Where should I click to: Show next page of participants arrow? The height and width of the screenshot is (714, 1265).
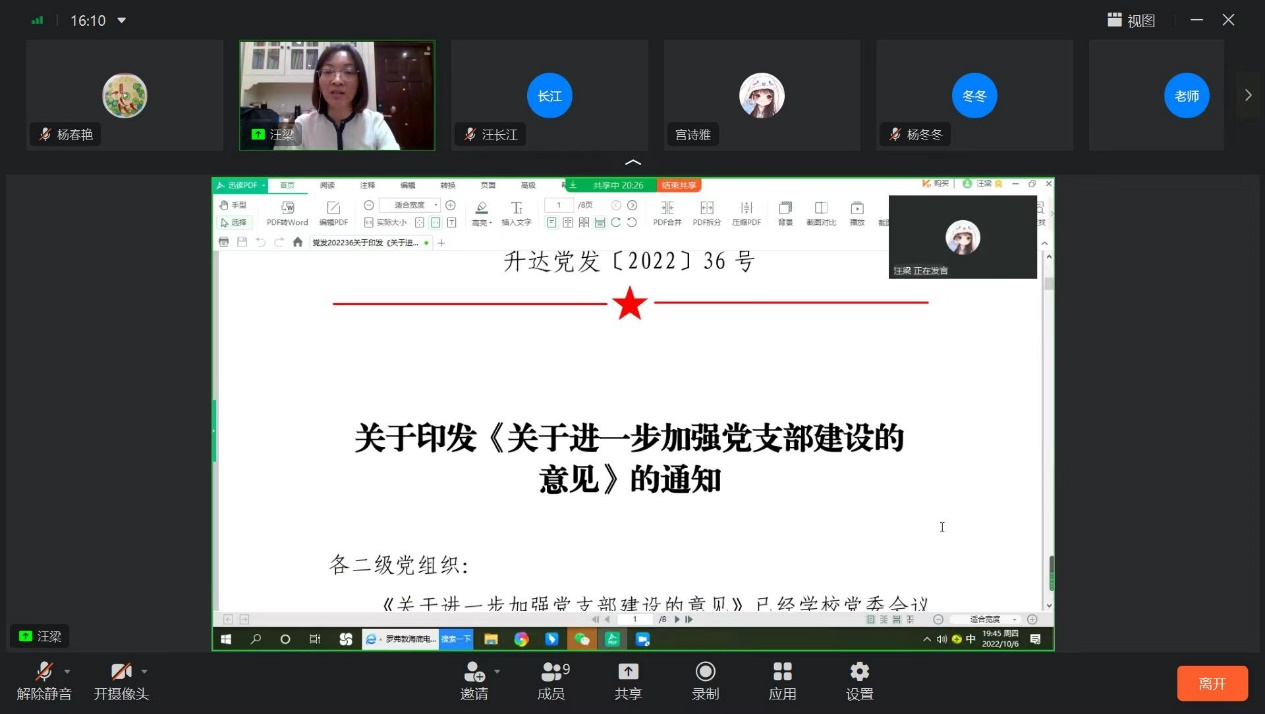pyautogui.click(x=1248, y=95)
